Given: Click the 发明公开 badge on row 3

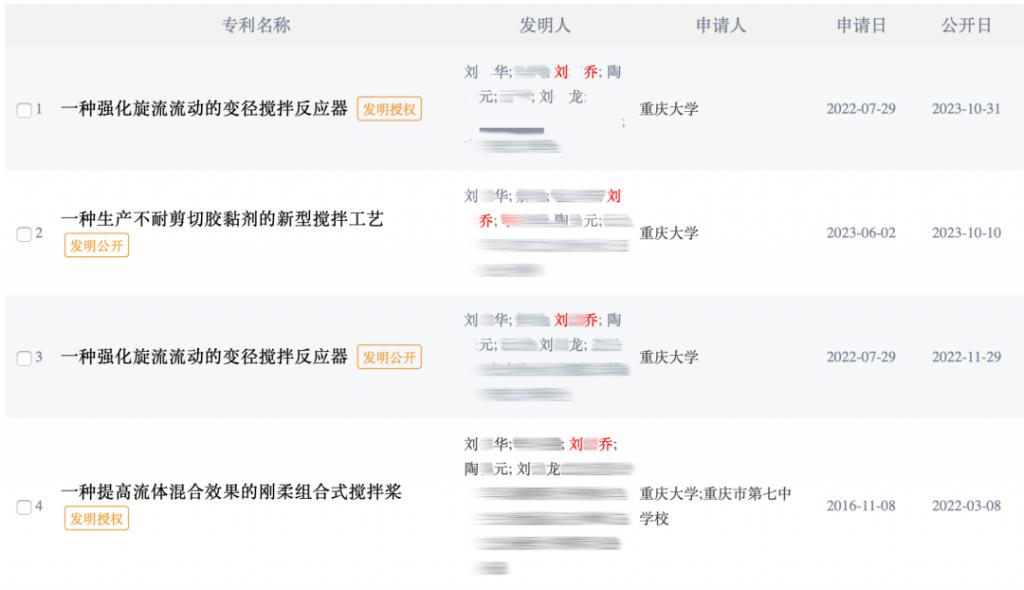Looking at the screenshot, I should coord(389,357).
